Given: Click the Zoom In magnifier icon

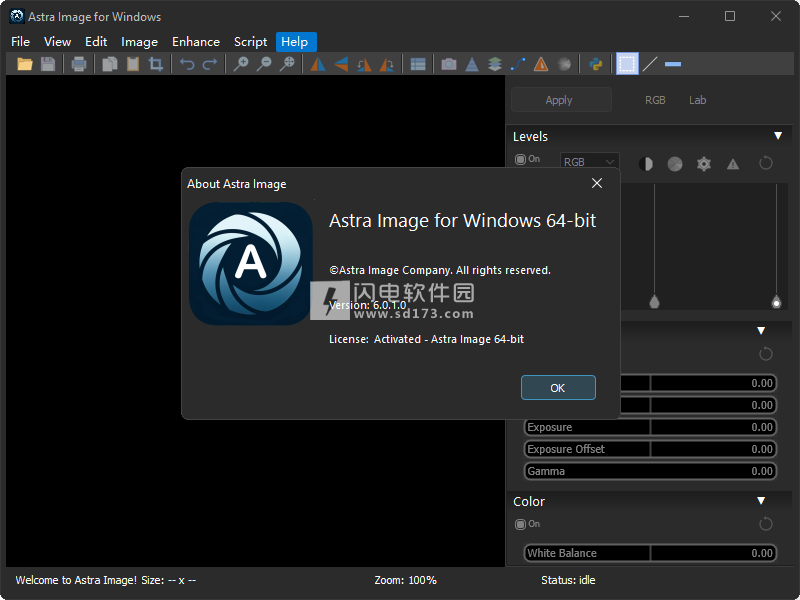Looking at the screenshot, I should click(x=241, y=64).
